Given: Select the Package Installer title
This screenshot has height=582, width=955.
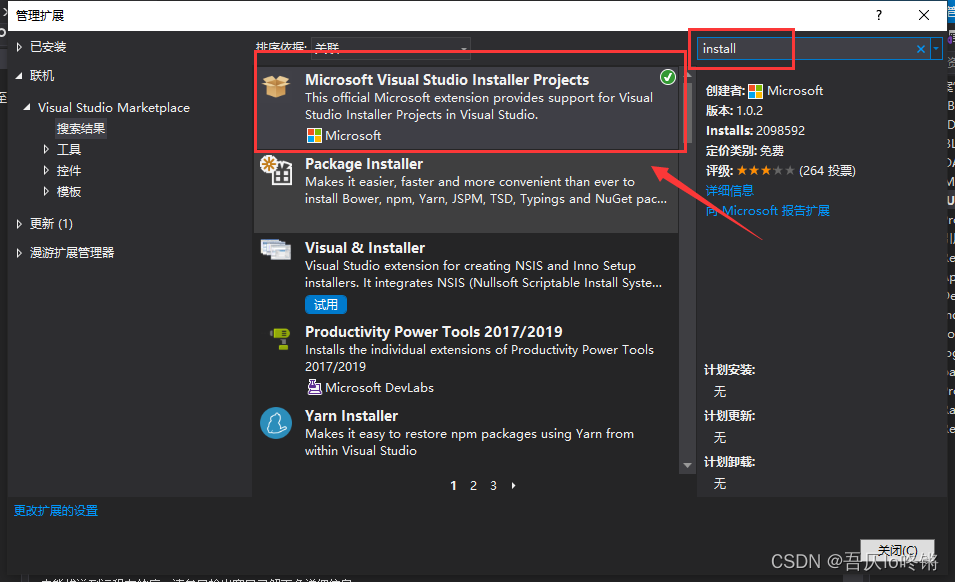Looking at the screenshot, I should point(364,164).
